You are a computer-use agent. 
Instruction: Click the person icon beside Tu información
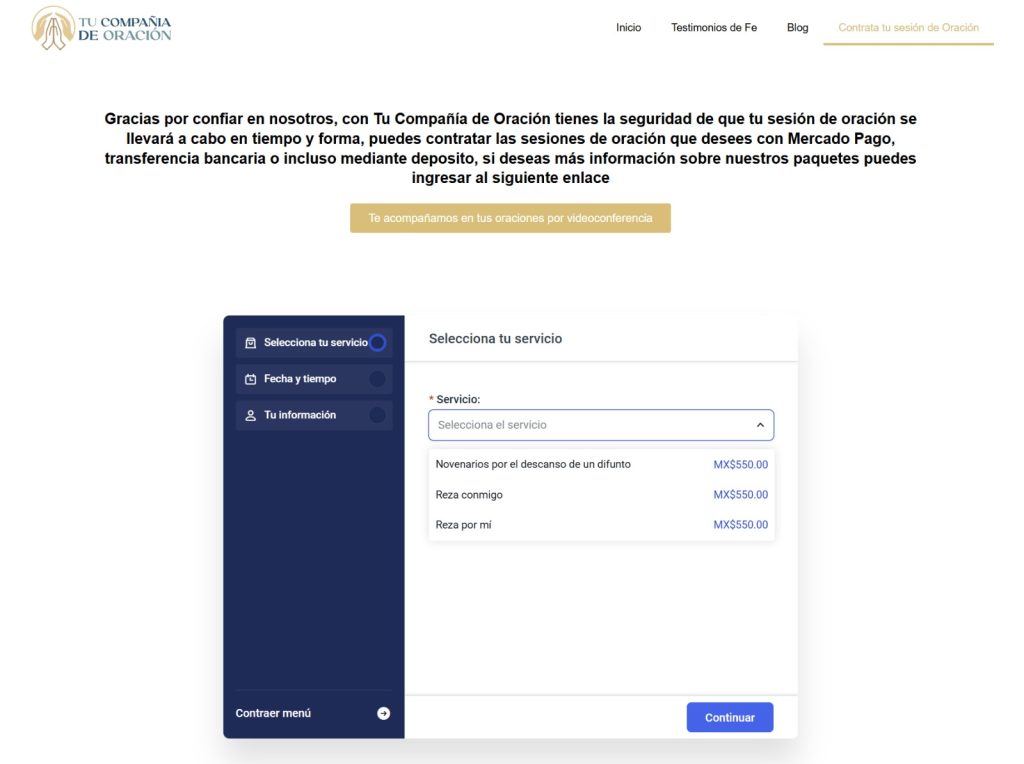(x=251, y=415)
